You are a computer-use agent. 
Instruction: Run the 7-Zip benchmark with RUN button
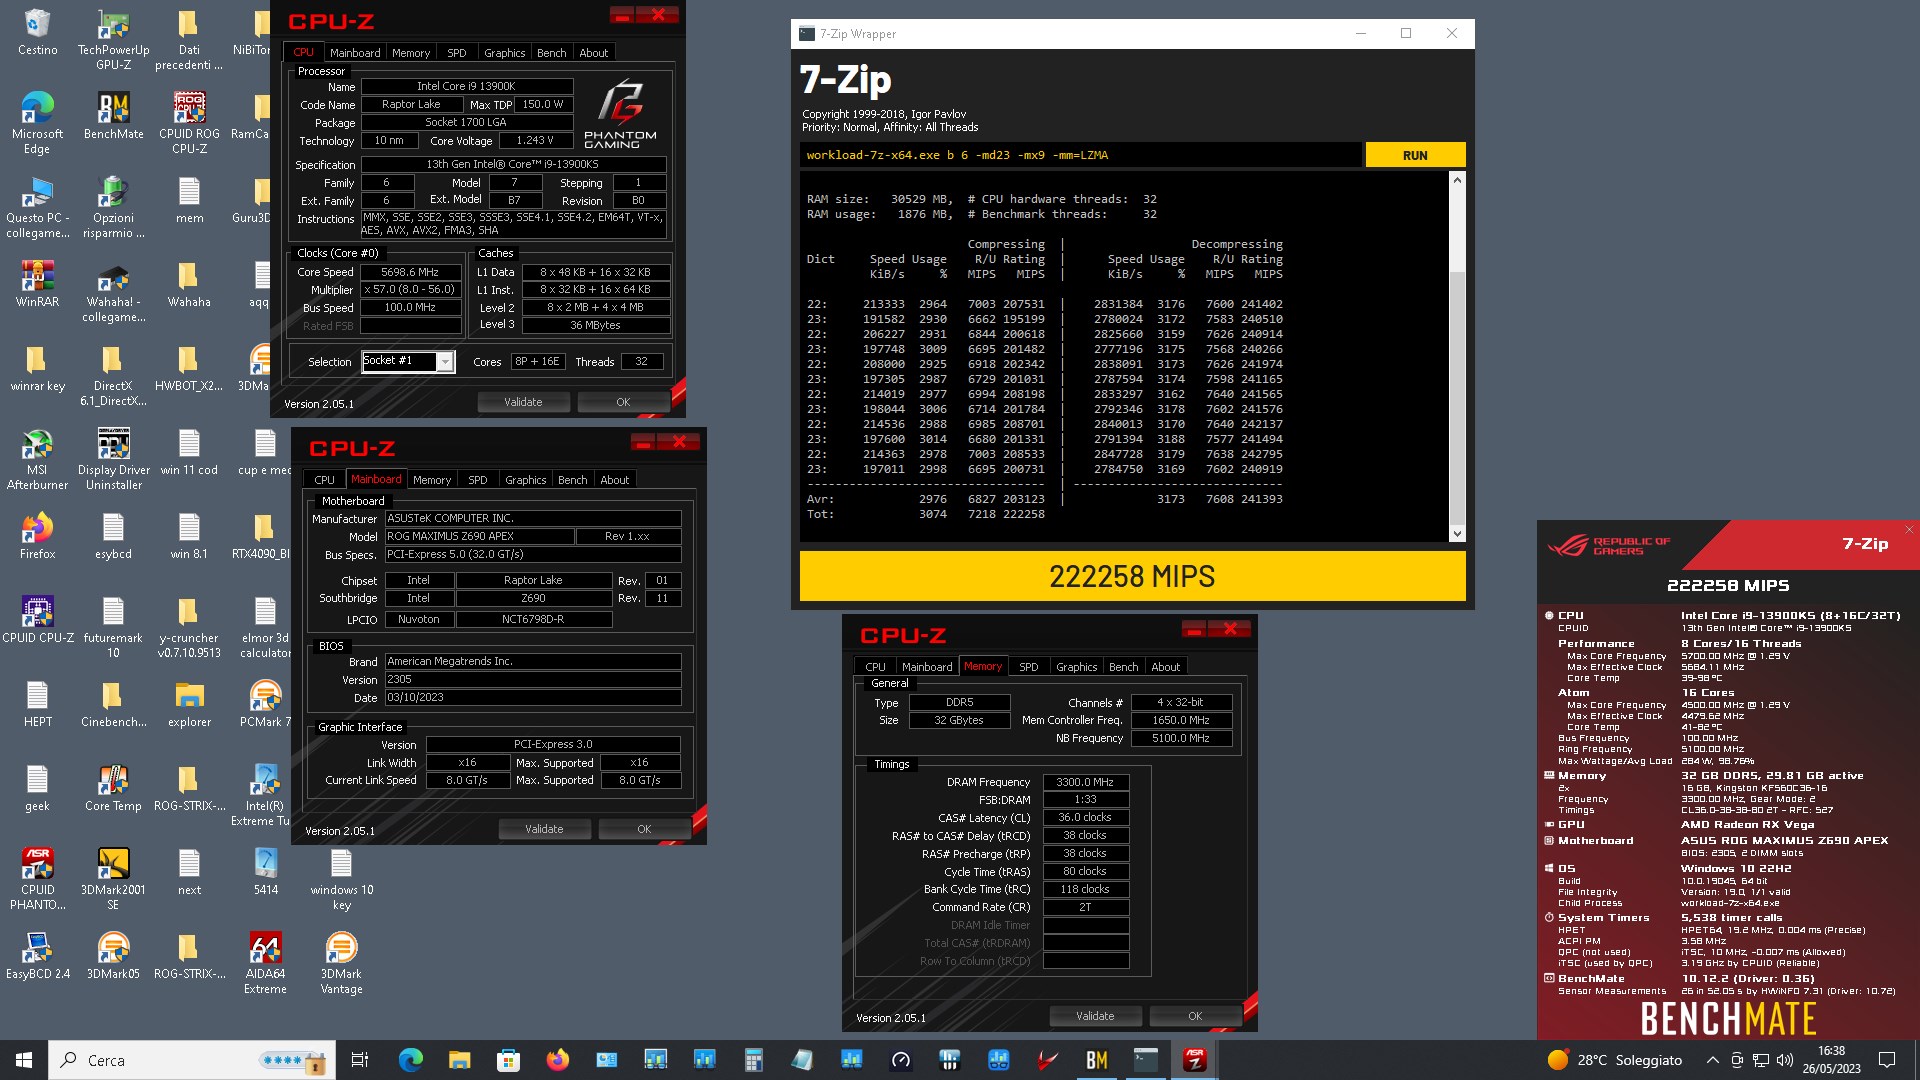tap(1415, 155)
